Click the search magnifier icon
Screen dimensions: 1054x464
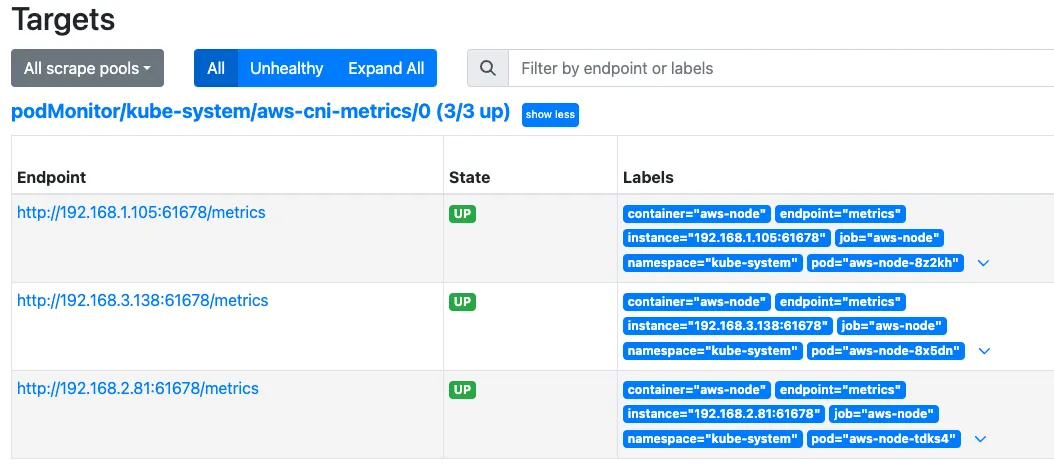pos(488,68)
